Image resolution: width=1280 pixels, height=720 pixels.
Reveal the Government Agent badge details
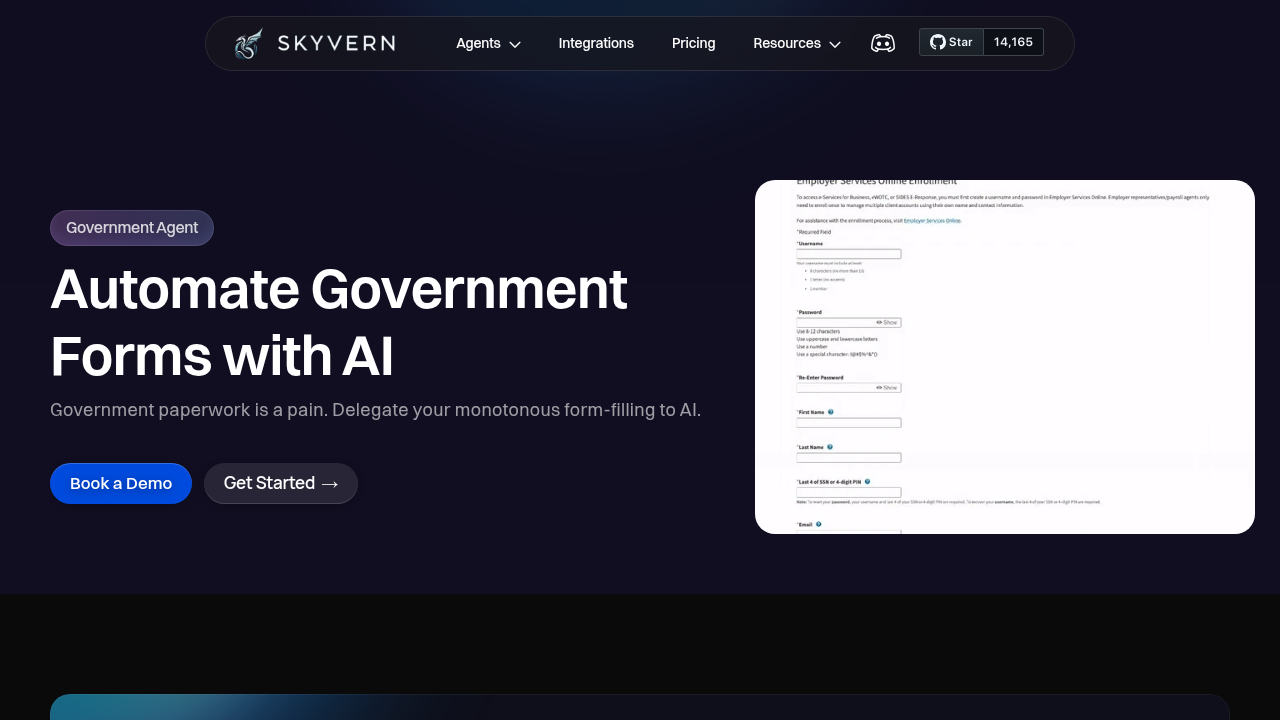point(131,227)
